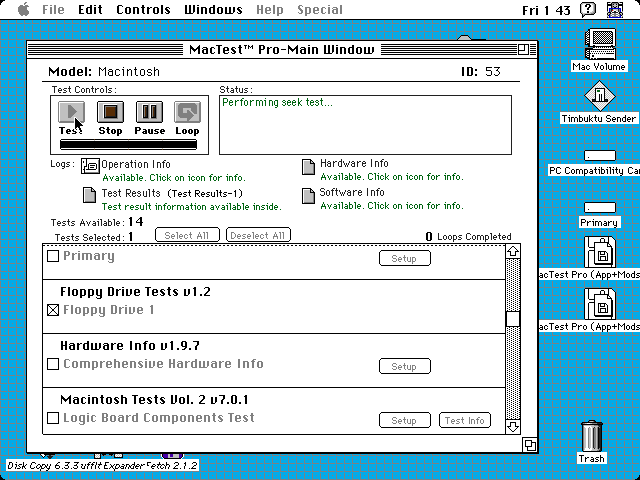Toggle the Loop control
This screenshot has width=640, height=480.
pyautogui.click(x=187, y=112)
